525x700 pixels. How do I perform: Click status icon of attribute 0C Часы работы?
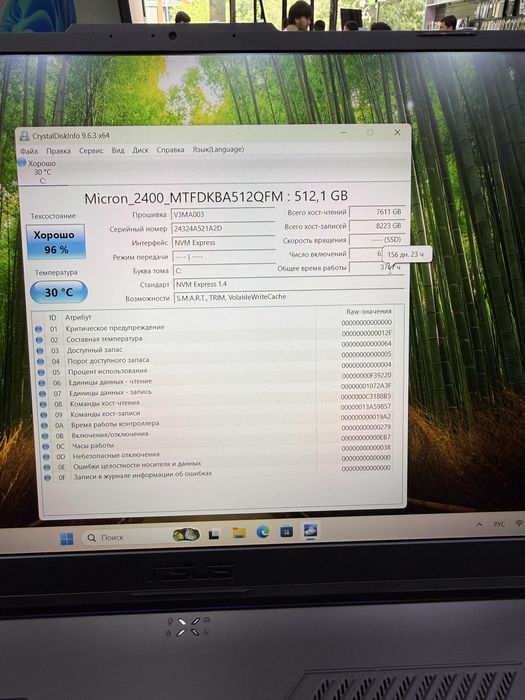coord(45,446)
